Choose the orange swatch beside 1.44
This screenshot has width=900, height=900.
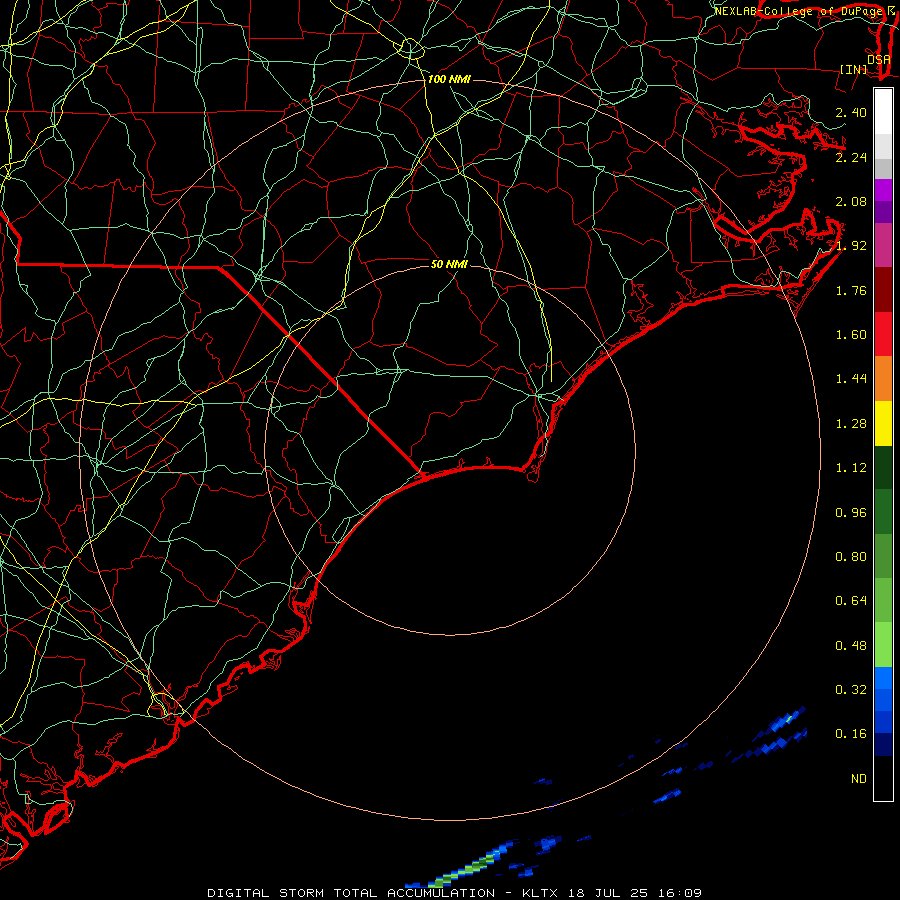(x=883, y=378)
